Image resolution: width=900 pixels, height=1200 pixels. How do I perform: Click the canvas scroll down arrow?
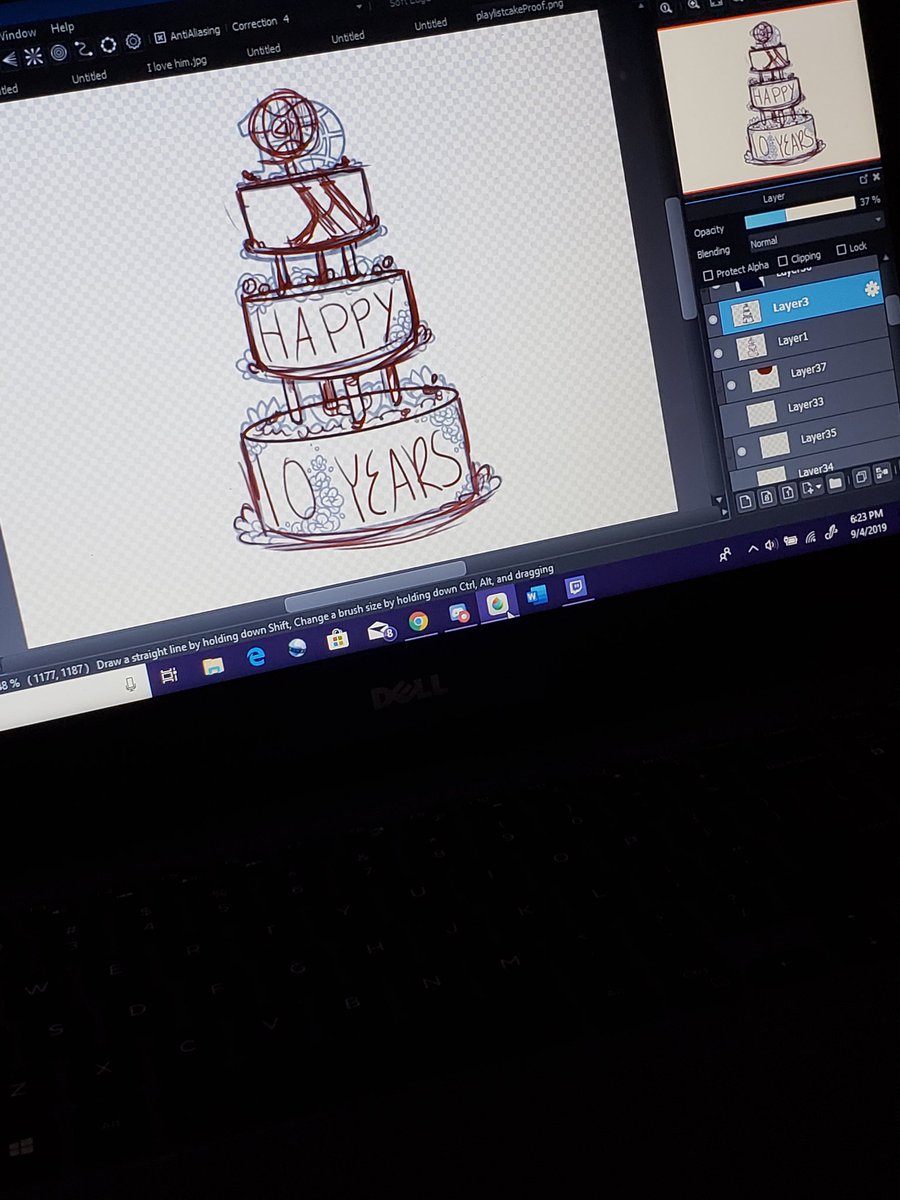click(717, 502)
